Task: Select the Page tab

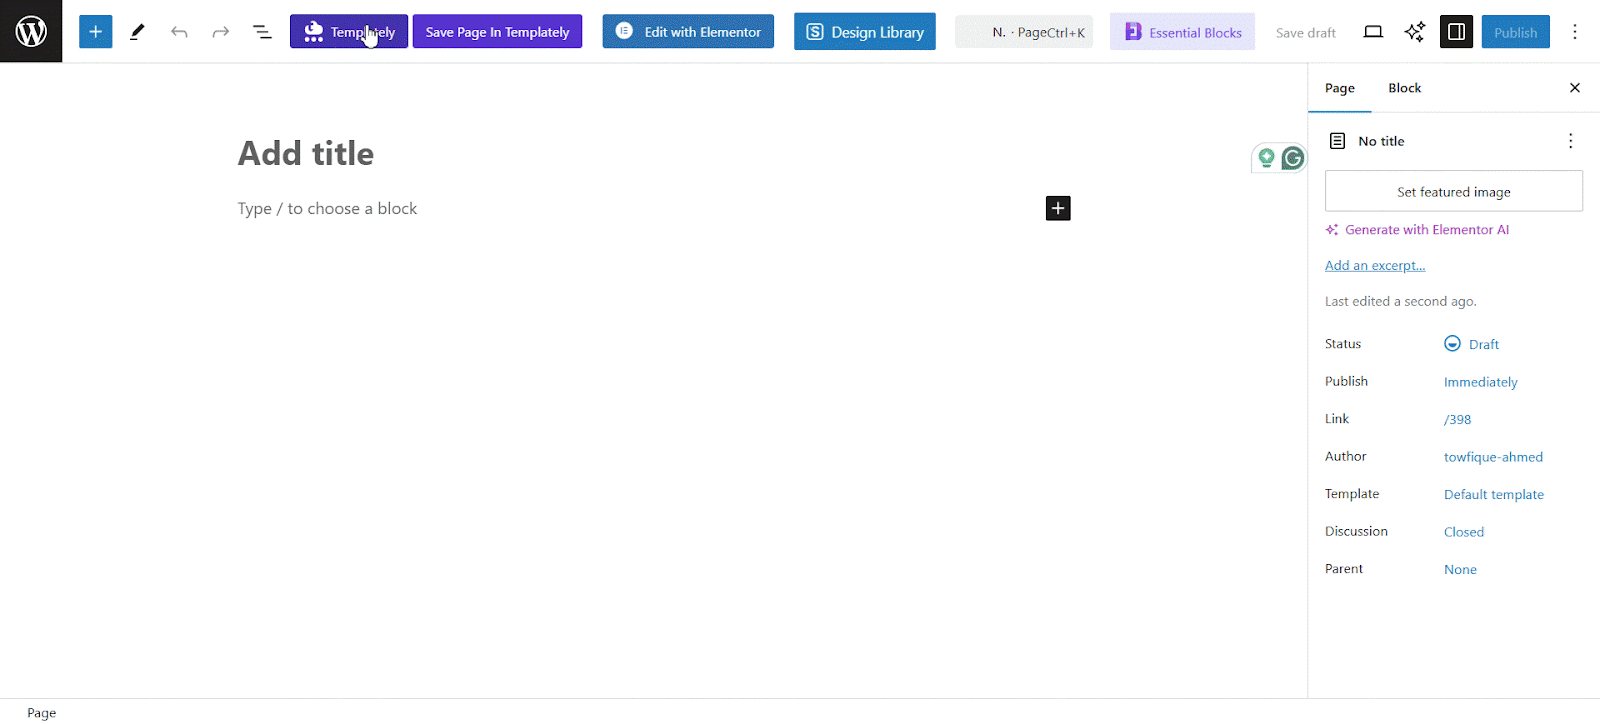Action: (x=1340, y=88)
